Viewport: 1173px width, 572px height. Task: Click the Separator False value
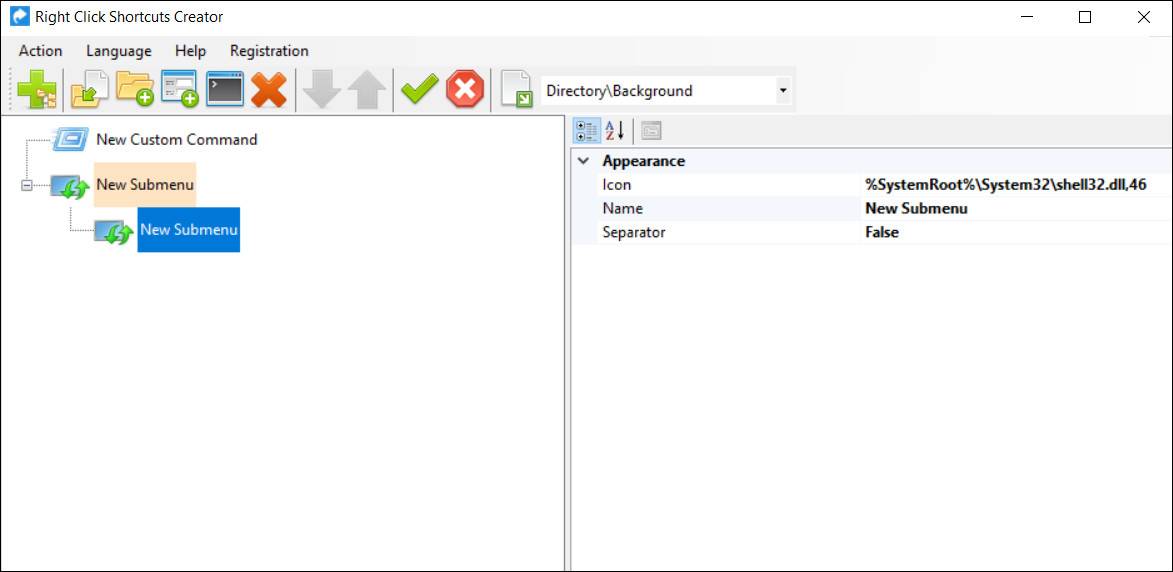(882, 233)
